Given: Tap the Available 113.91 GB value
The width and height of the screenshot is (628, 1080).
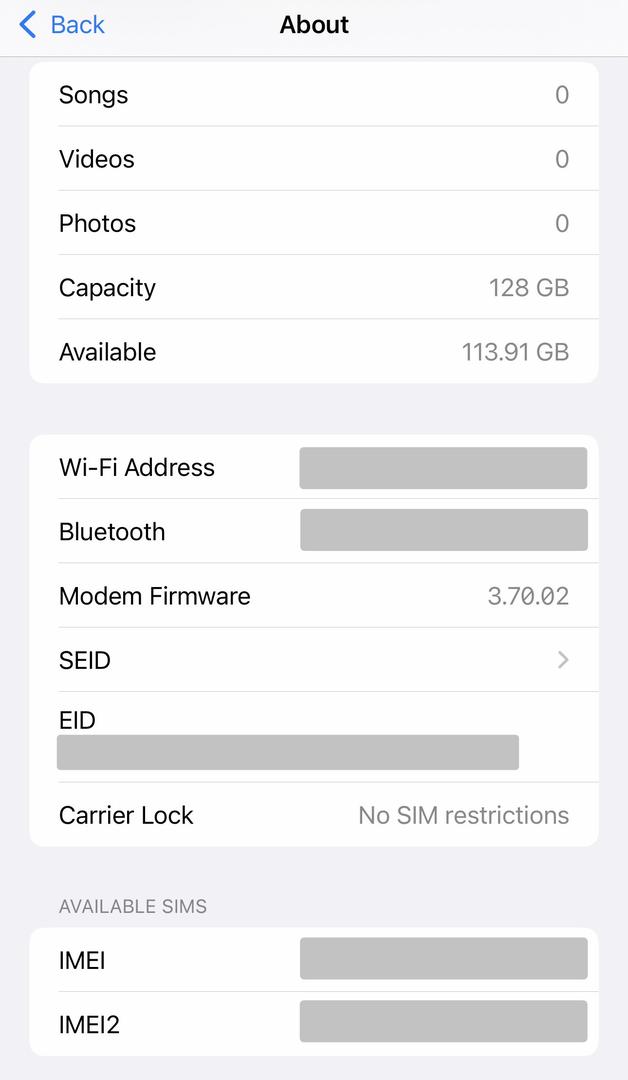Looking at the screenshot, I should (x=515, y=352).
